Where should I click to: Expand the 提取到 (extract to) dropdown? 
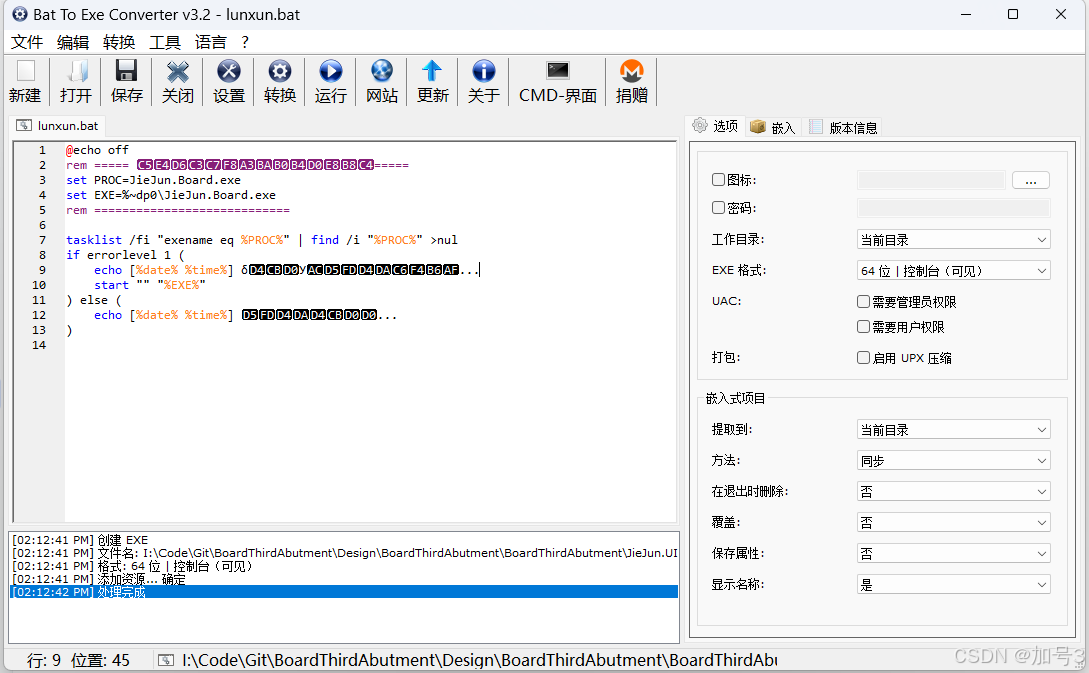(954, 429)
